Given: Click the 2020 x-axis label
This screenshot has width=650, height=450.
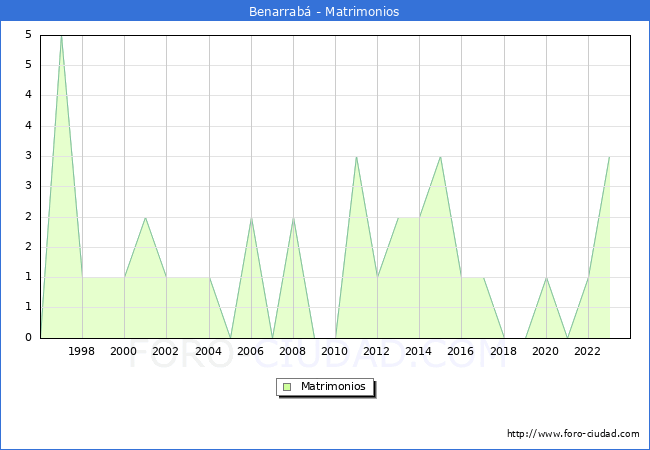Looking at the screenshot, I should 546,351.
